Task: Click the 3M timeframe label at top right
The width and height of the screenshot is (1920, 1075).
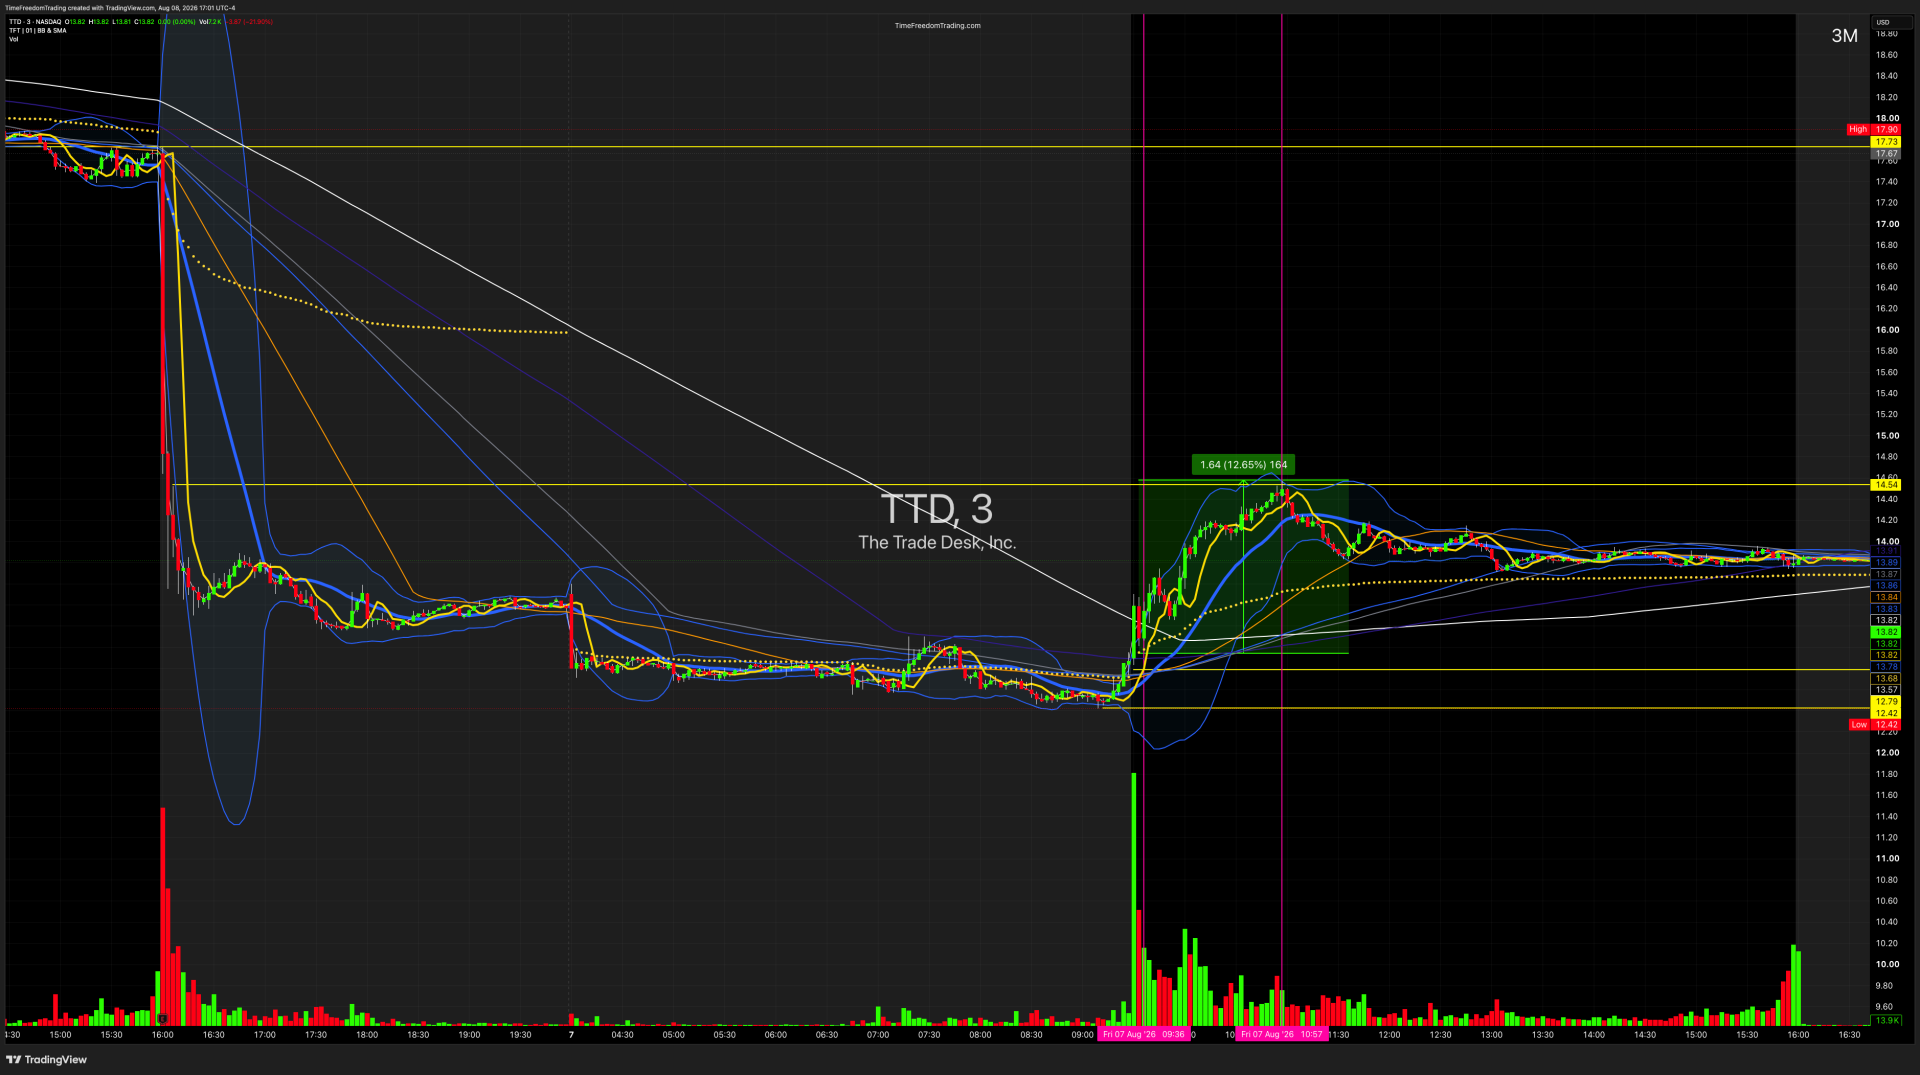Action: click(1844, 36)
